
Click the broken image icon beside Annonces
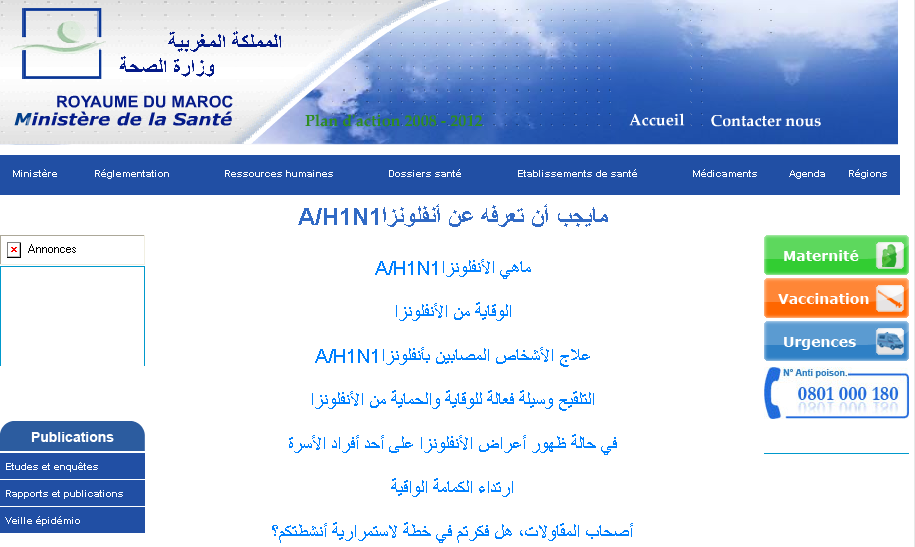14,250
